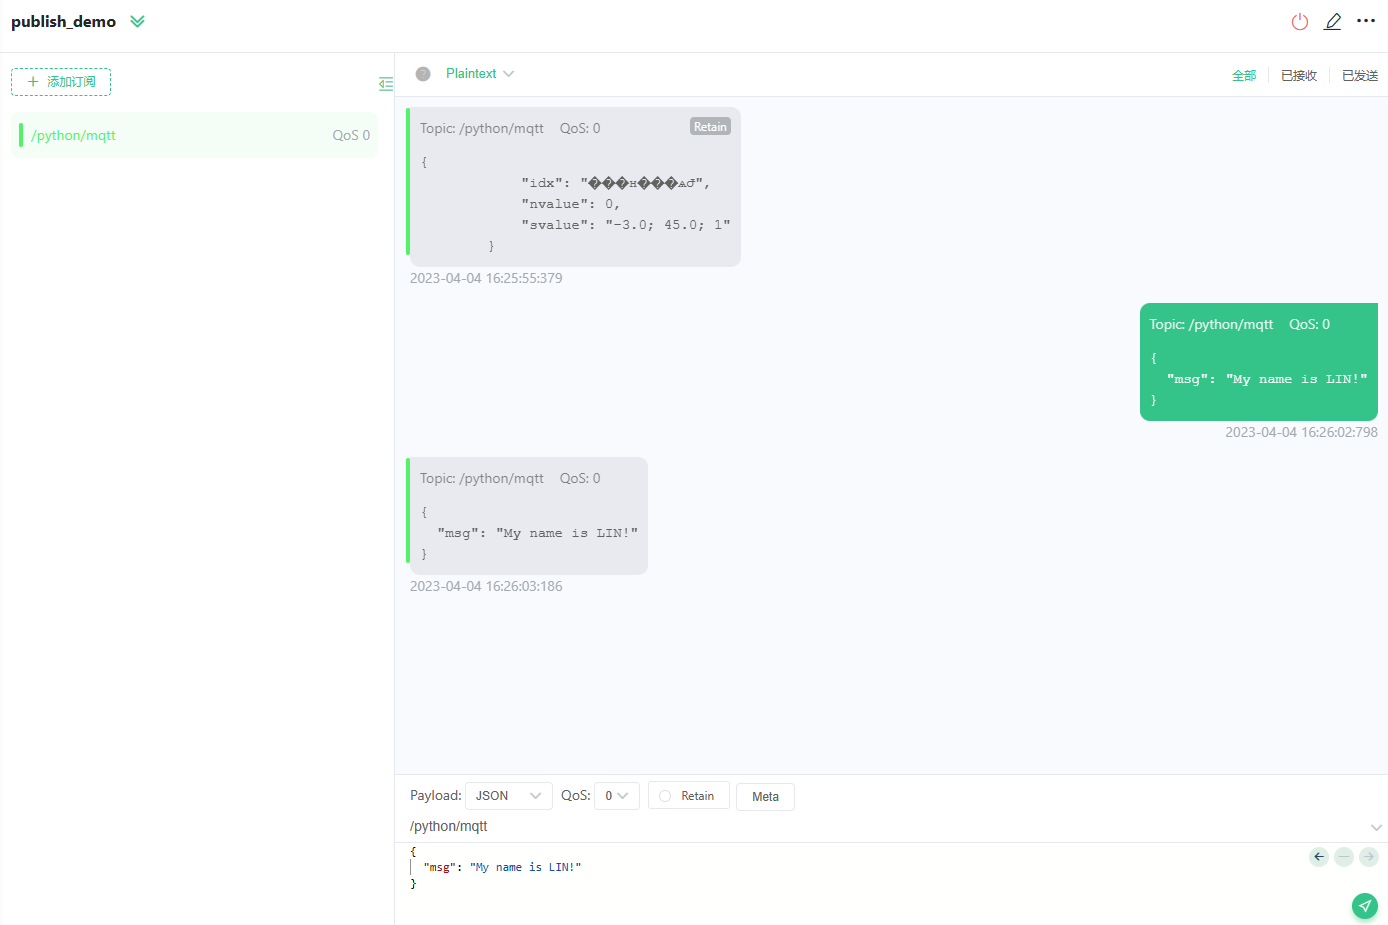Image resolution: width=1388 pixels, height=925 pixels.
Task: Click the Meta button
Action: click(765, 797)
